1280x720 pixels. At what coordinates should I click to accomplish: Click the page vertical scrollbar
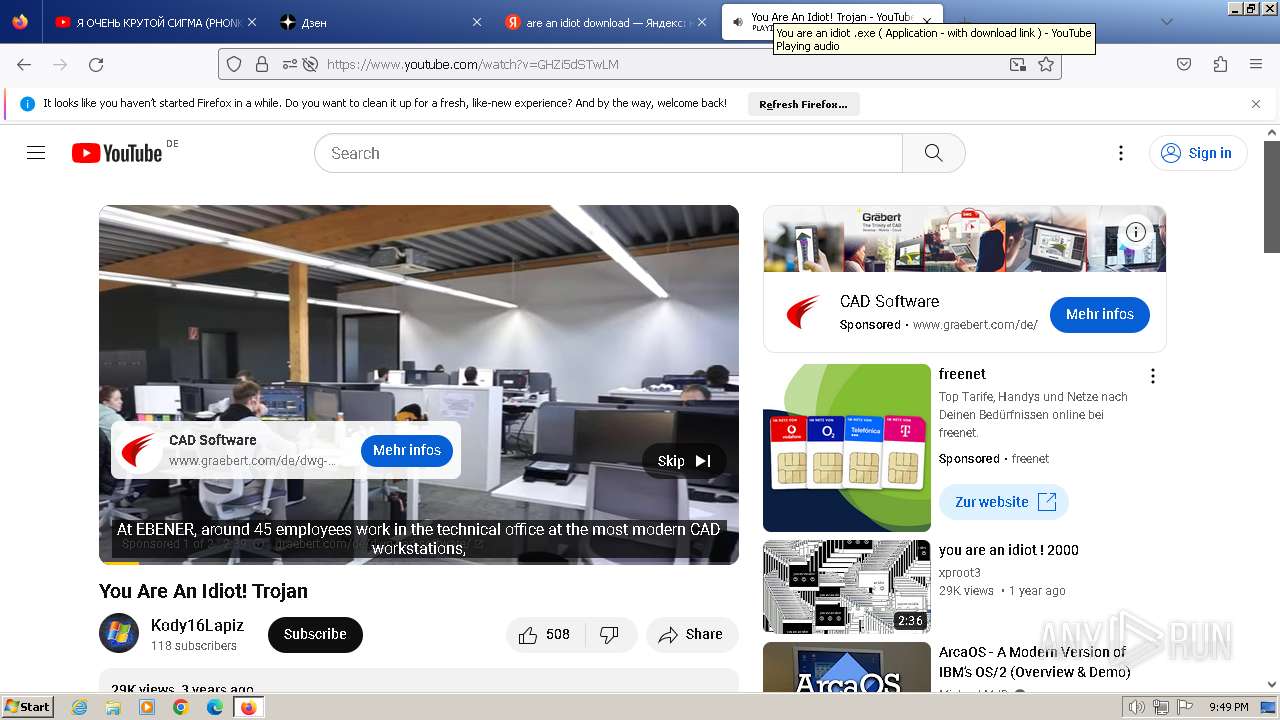[1272, 197]
